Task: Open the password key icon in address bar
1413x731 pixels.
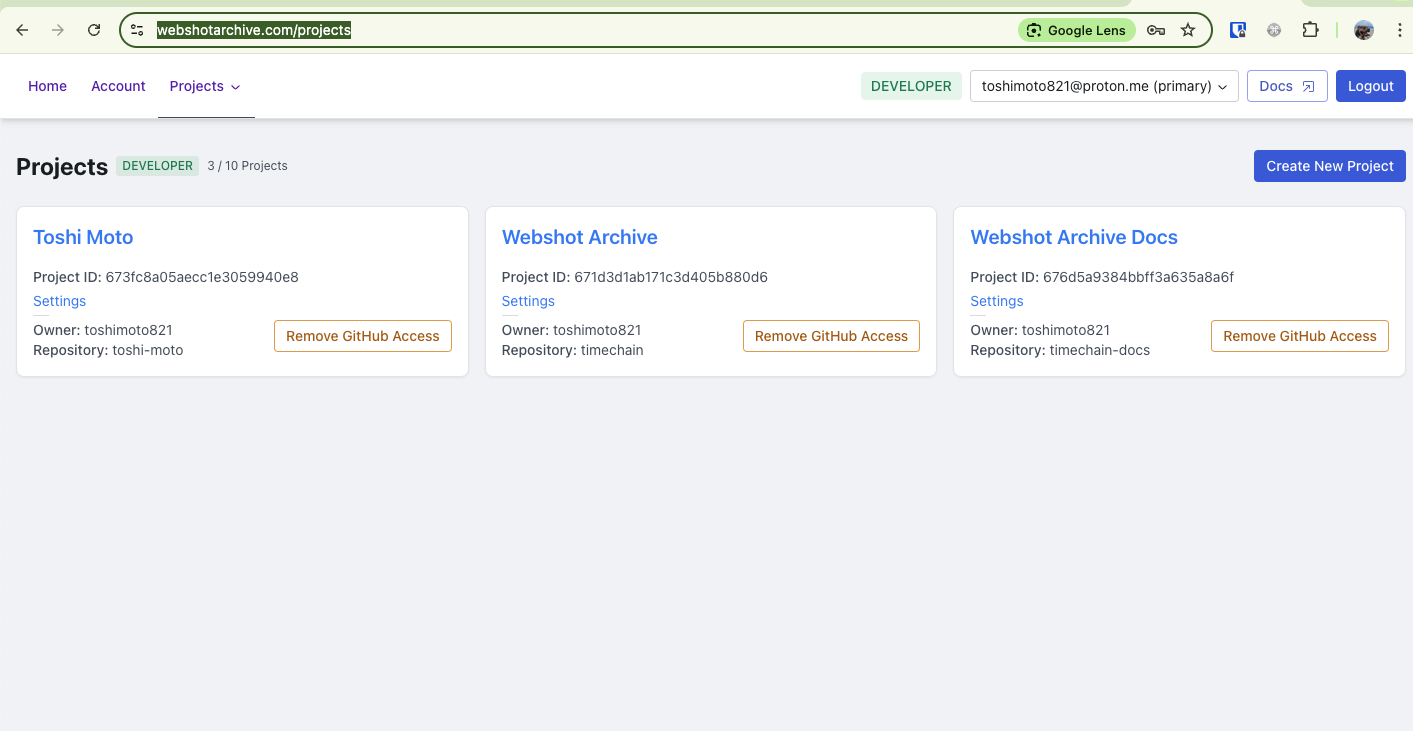Action: [x=1156, y=30]
